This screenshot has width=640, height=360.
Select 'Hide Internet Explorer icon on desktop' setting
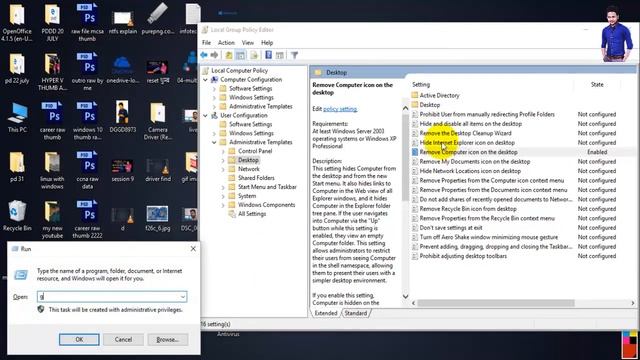[467, 142]
